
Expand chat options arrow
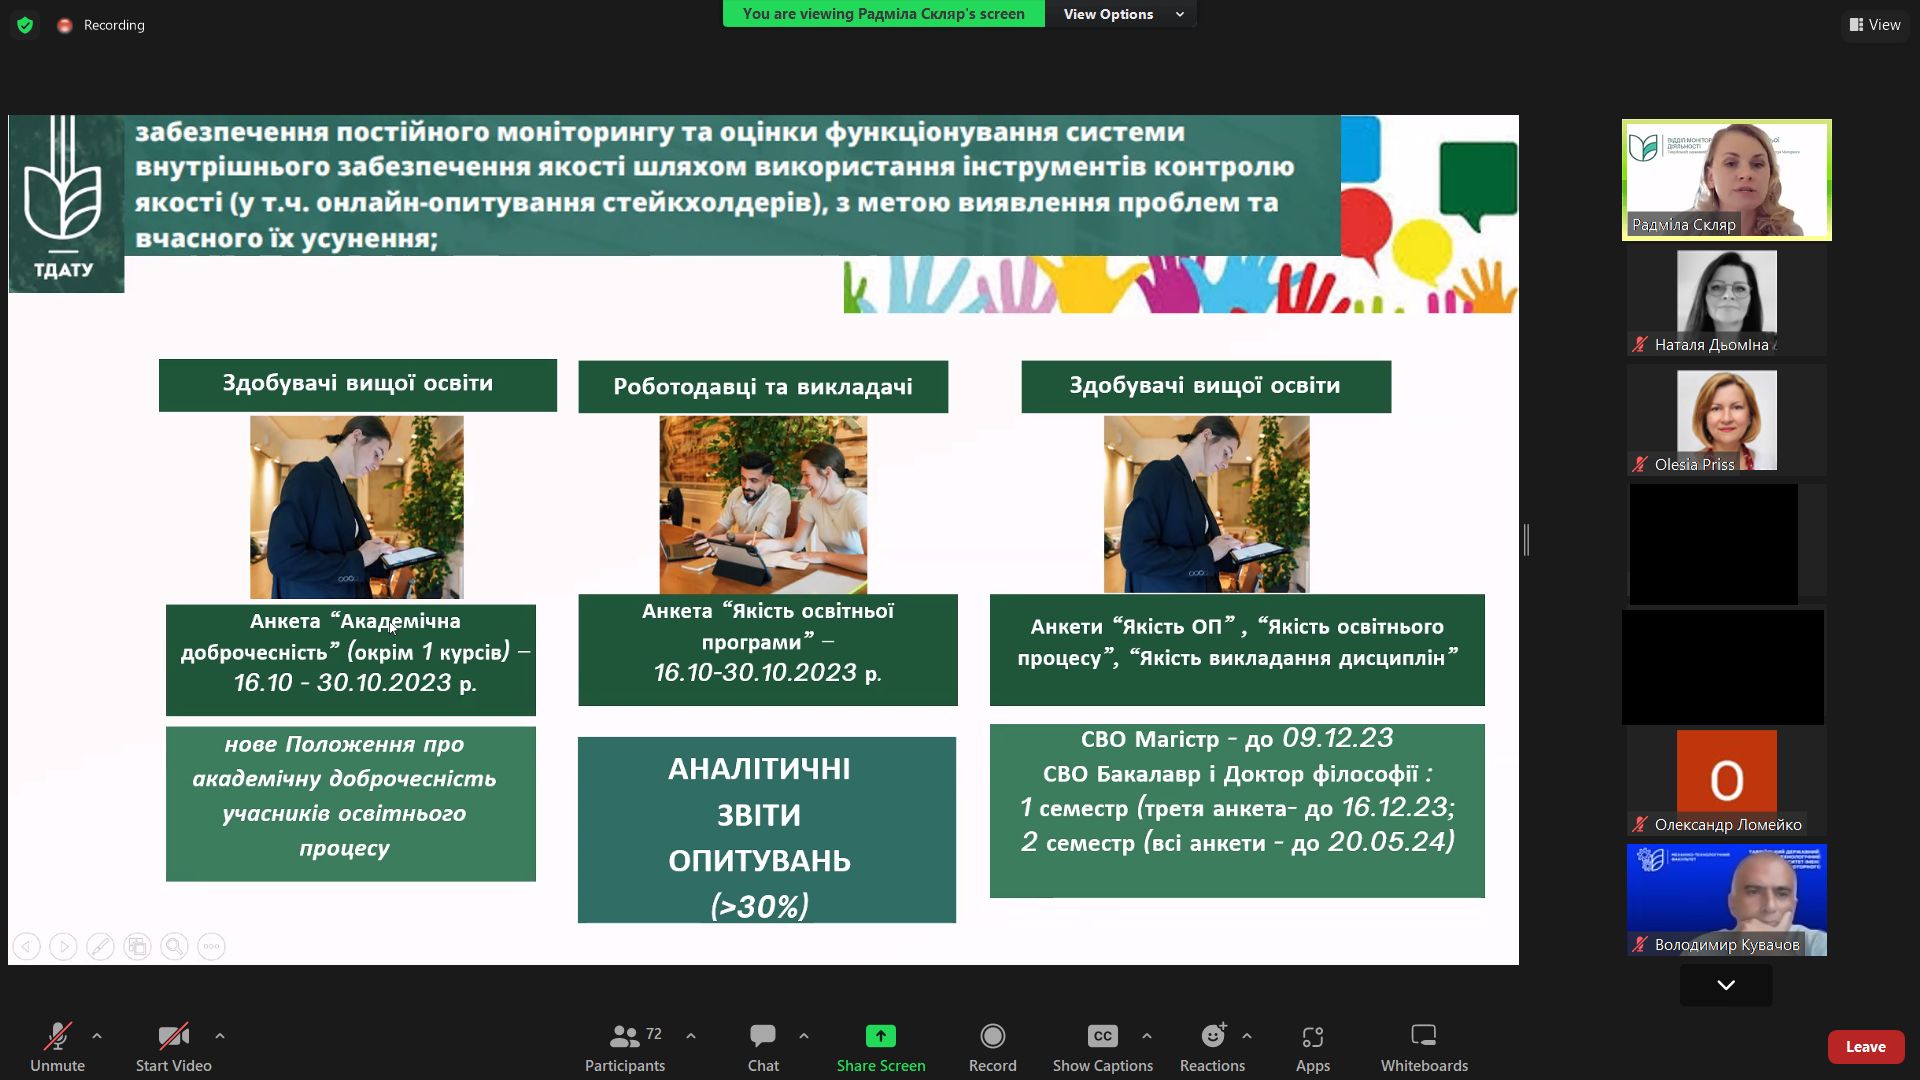[x=804, y=1036]
